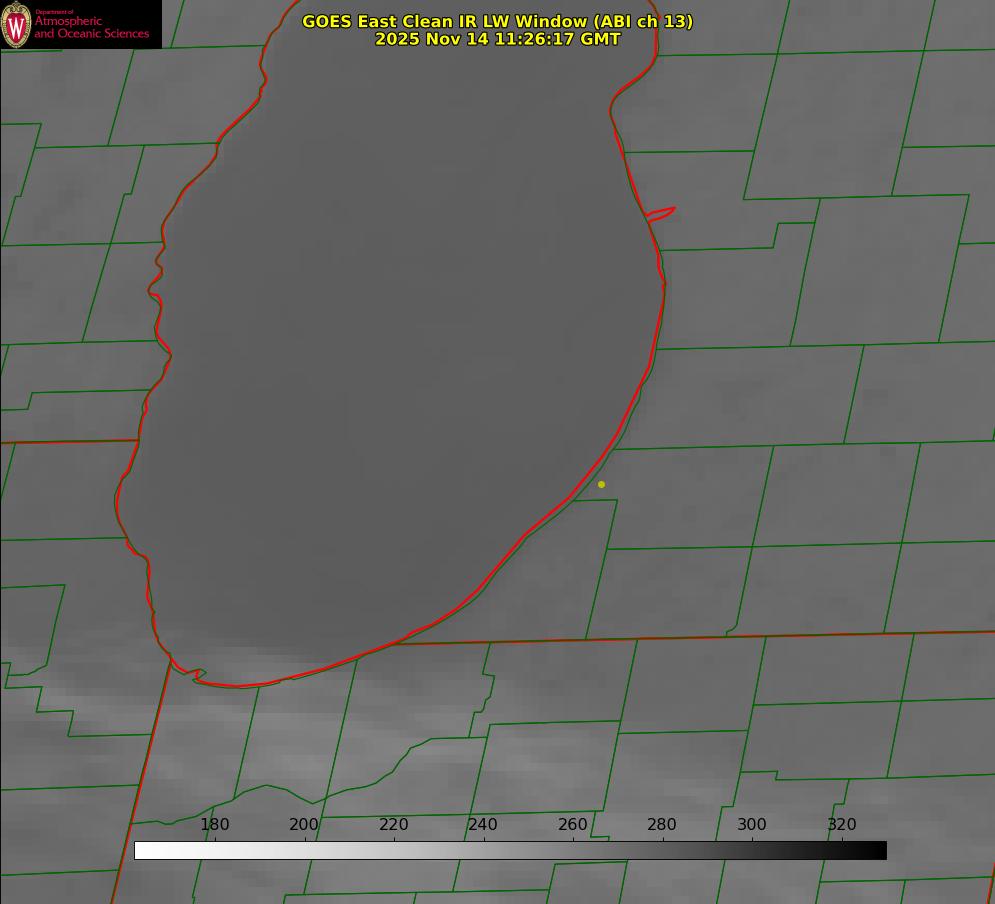The image size is (995, 904).
Task: Click the yellow dot location marker
Action: (x=601, y=484)
